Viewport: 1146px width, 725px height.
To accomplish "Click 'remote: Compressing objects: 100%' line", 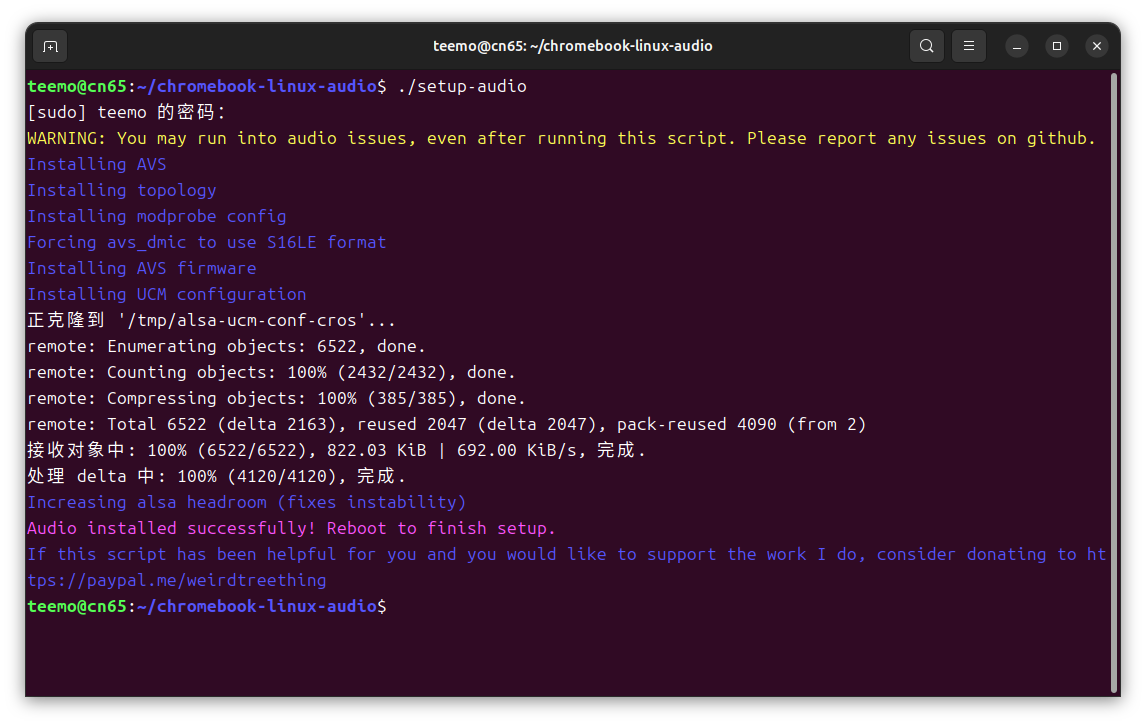I will (276, 398).
